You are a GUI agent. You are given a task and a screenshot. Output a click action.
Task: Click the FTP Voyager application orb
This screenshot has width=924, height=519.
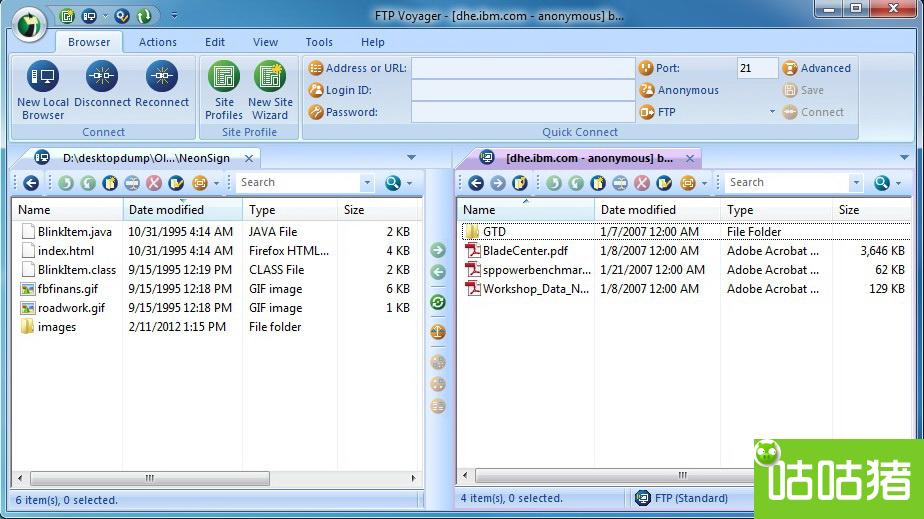pyautogui.click(x=29, y=25)
